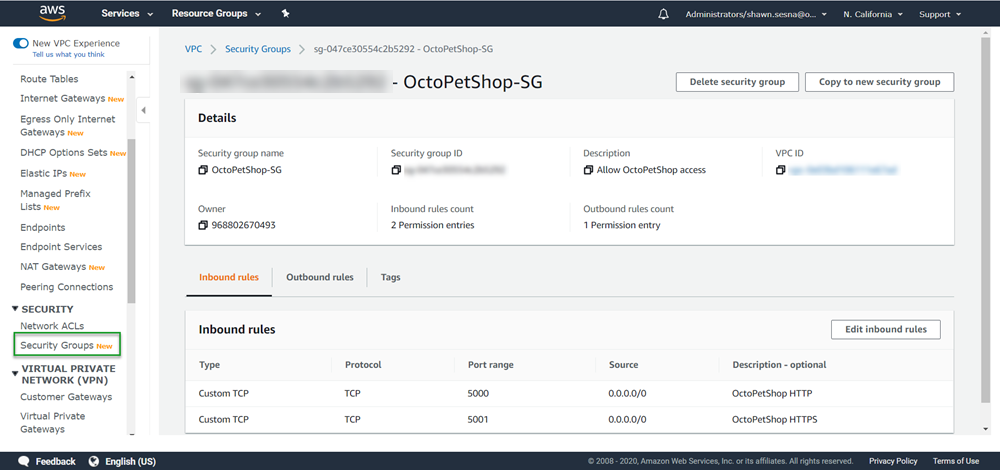Click the English (US) language selector
This screenshot has height=470, width=1000.
coord(130,461)
